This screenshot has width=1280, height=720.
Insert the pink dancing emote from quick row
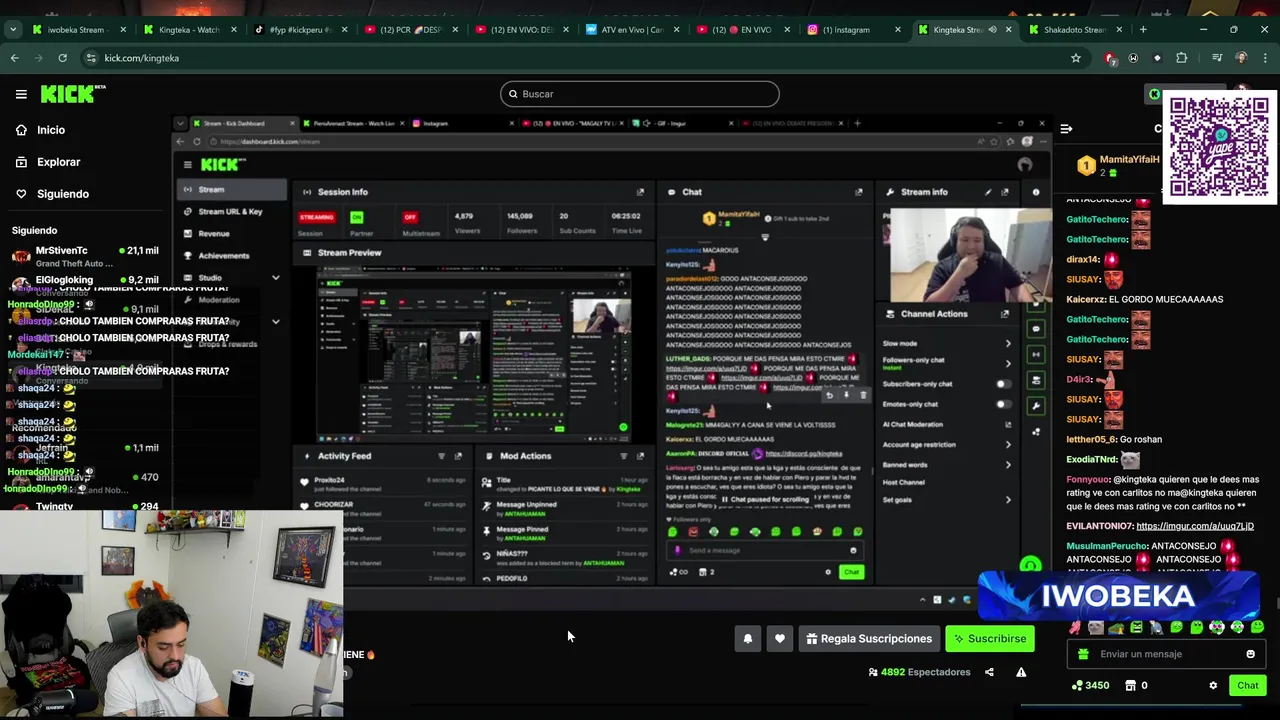(x=1075, y=627)
